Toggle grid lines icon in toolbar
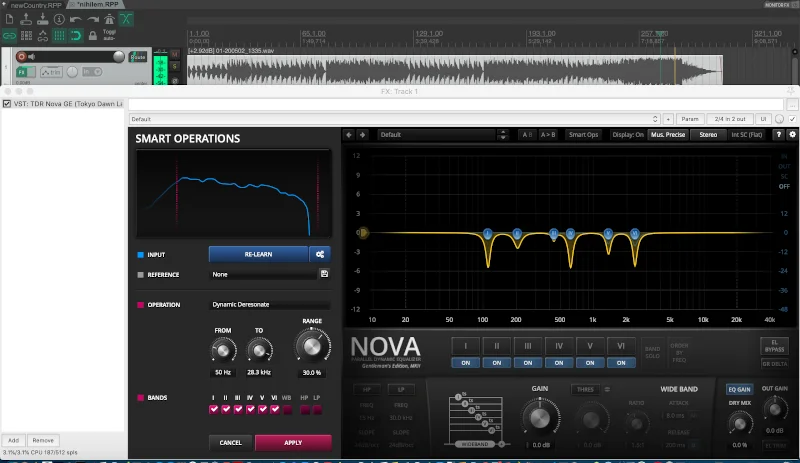 [59, 36]
